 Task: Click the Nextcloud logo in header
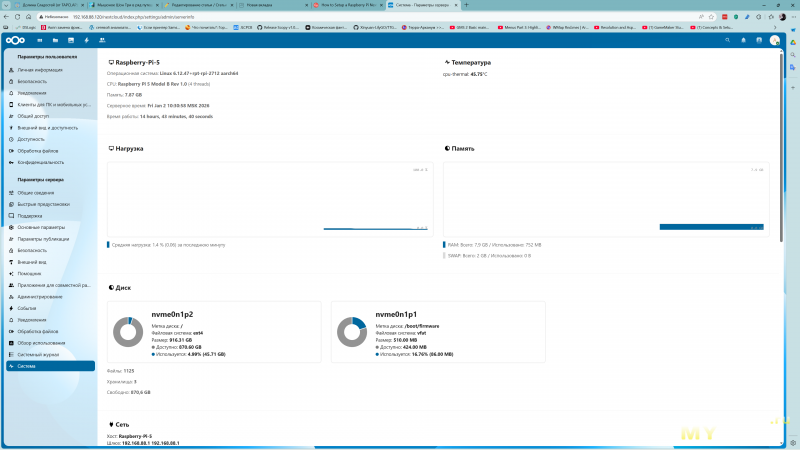click(13, 40)
